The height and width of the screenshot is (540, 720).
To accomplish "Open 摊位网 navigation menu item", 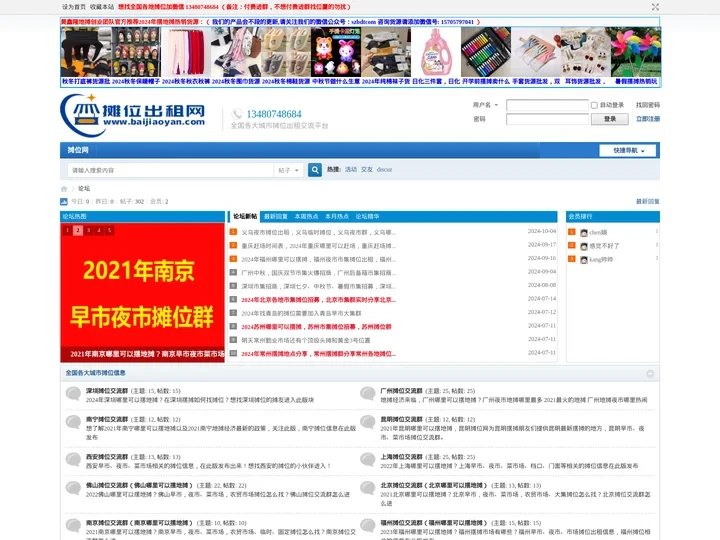I will pos(78,150).
